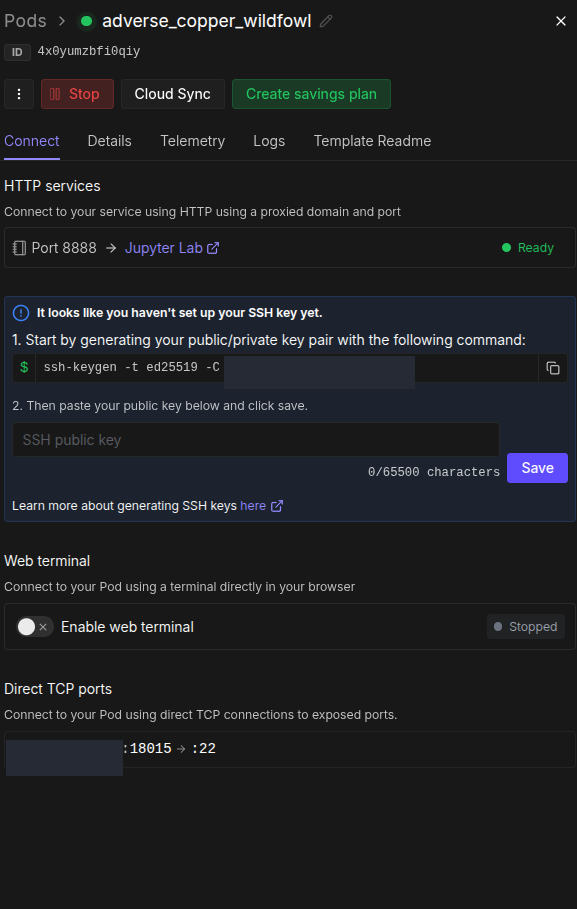
Task: Click the 'Enable web terminal' label
Action: pyautogui.click(x=128, y=627)
